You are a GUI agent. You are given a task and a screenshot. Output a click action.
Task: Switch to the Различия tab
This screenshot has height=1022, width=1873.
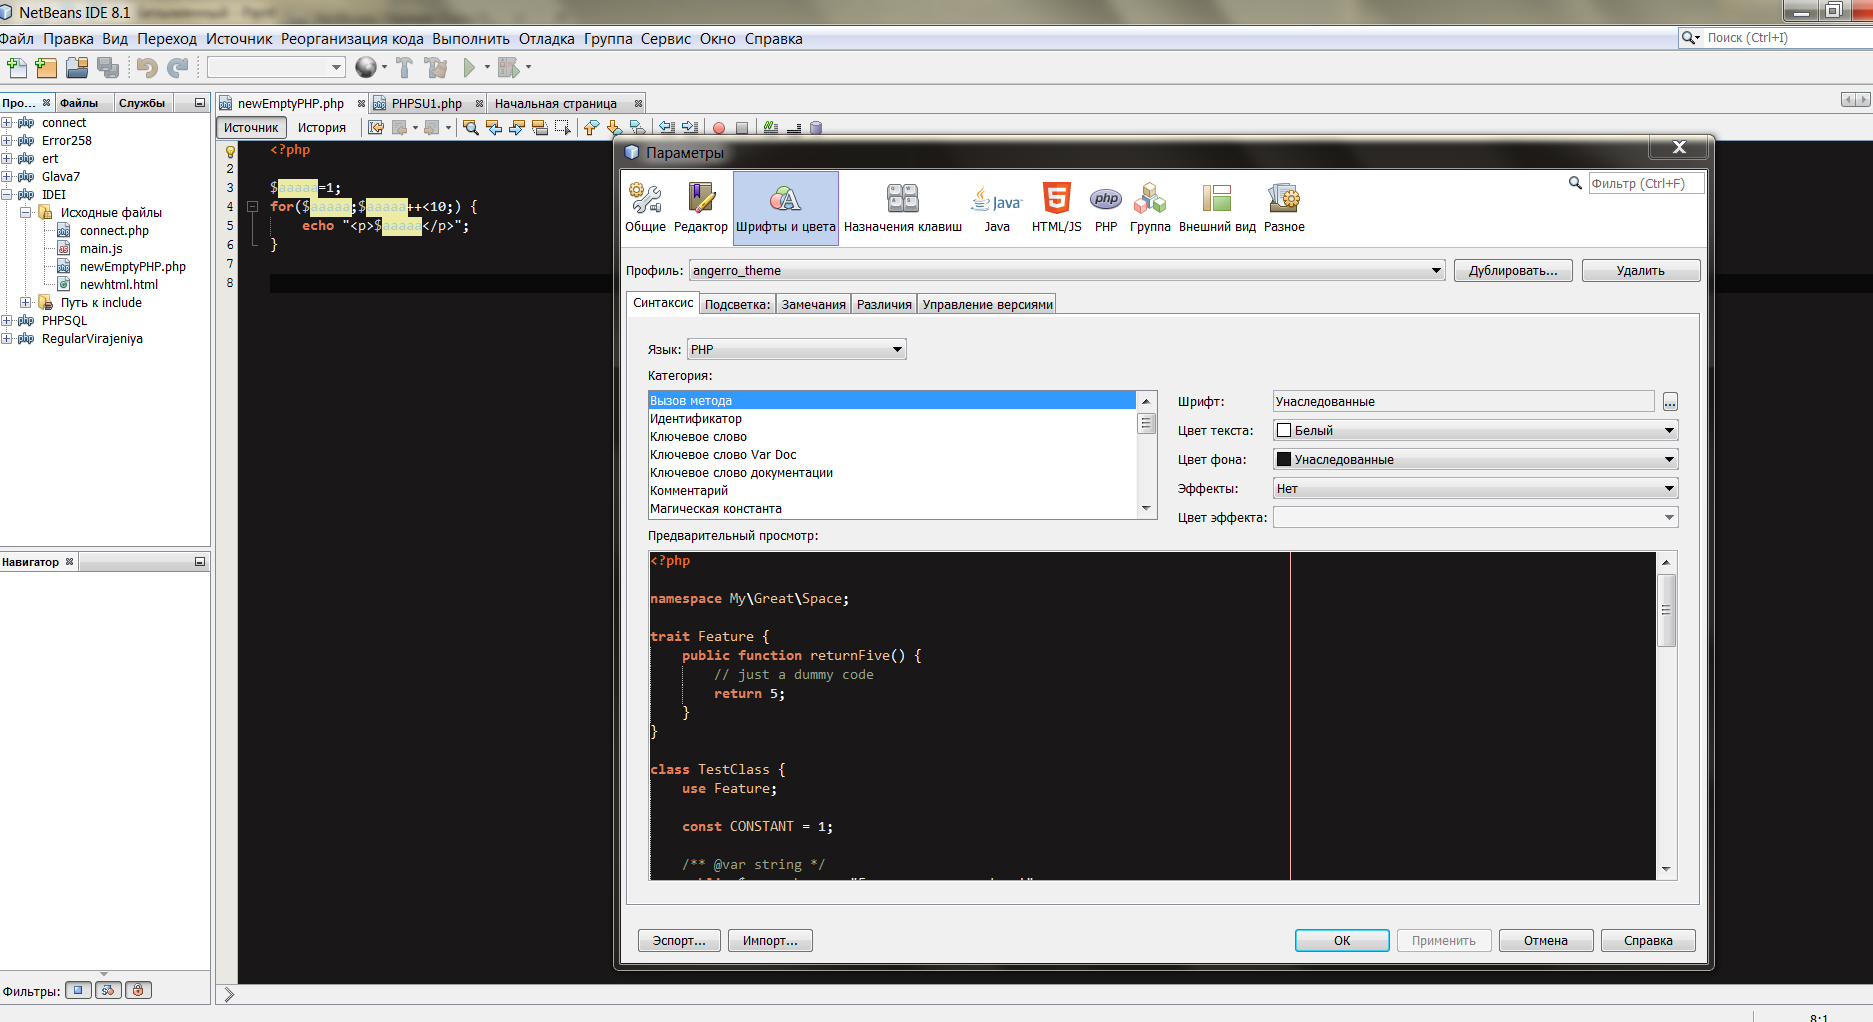884,304
